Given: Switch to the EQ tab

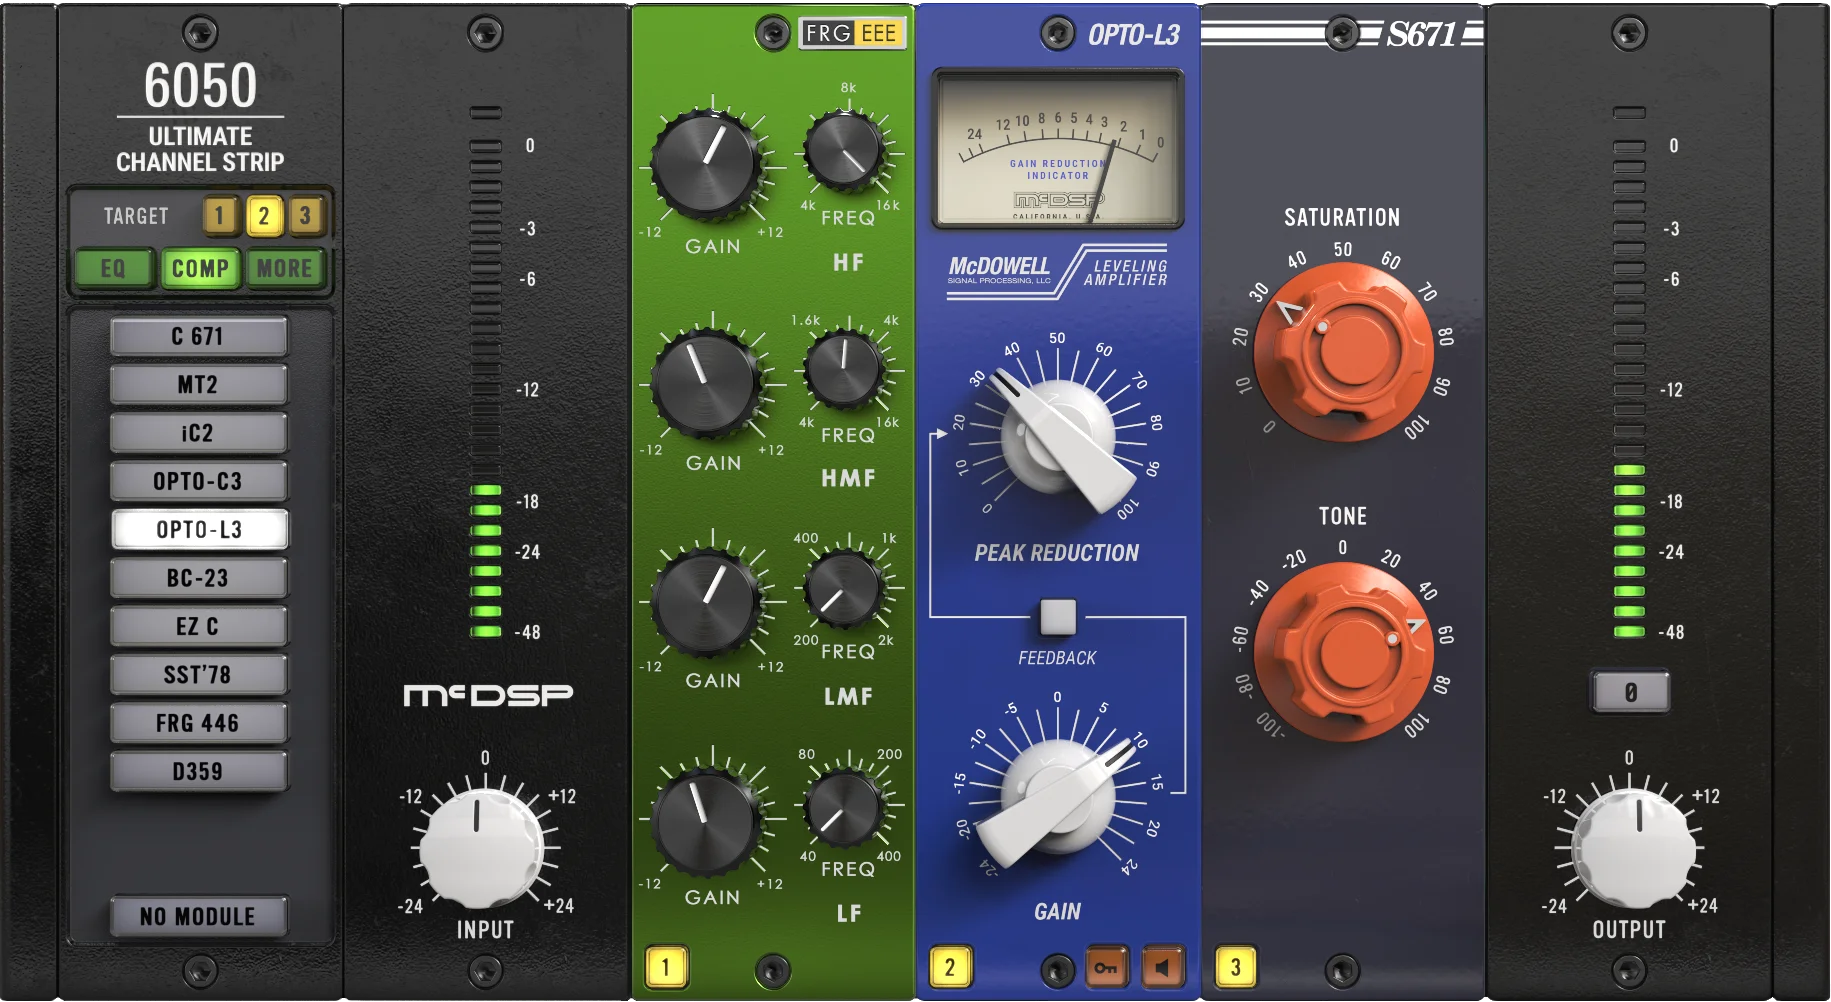Looking at the screenshot, I should tap(113, 268).
